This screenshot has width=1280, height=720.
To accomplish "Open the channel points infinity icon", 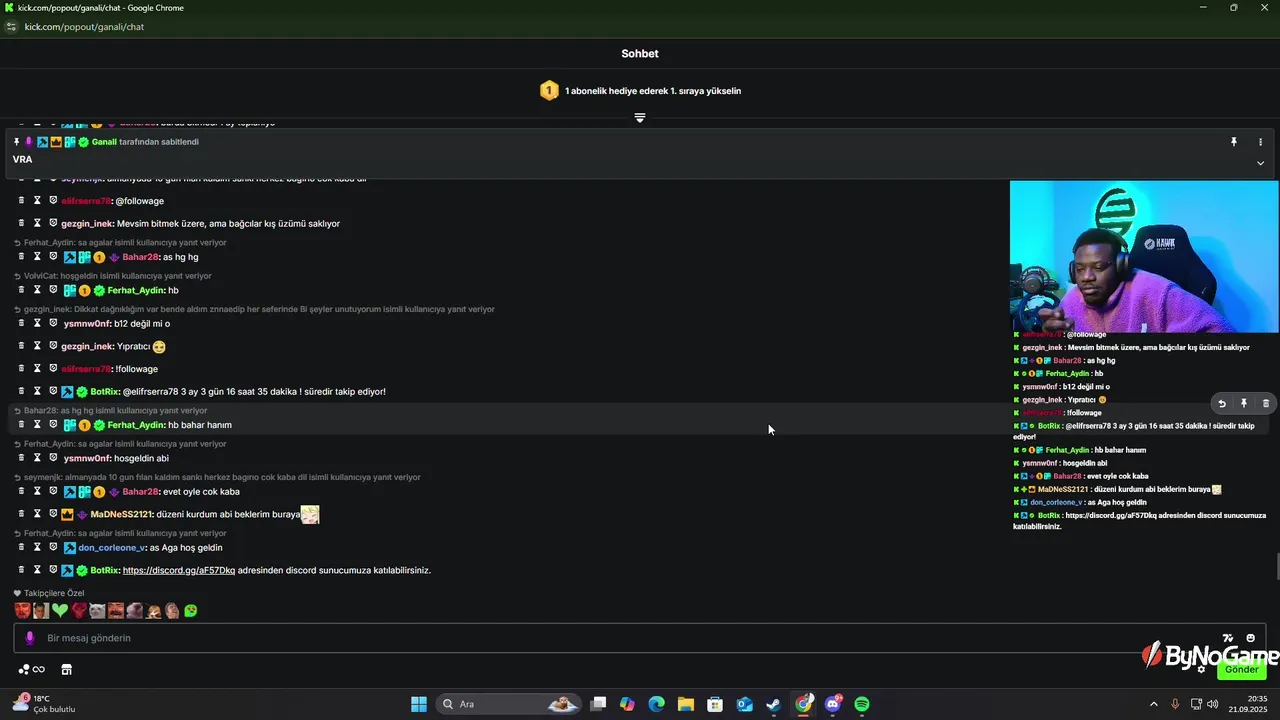I will point(32,669).
